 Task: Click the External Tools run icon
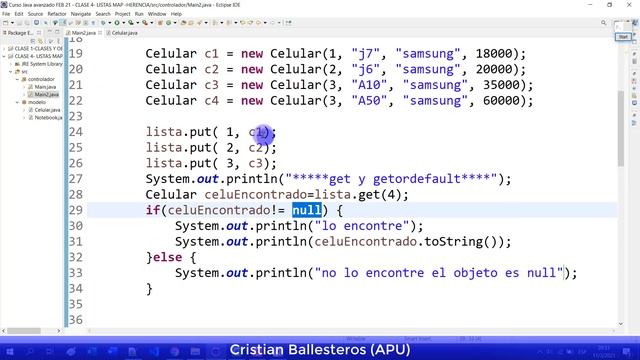(145, 23)
